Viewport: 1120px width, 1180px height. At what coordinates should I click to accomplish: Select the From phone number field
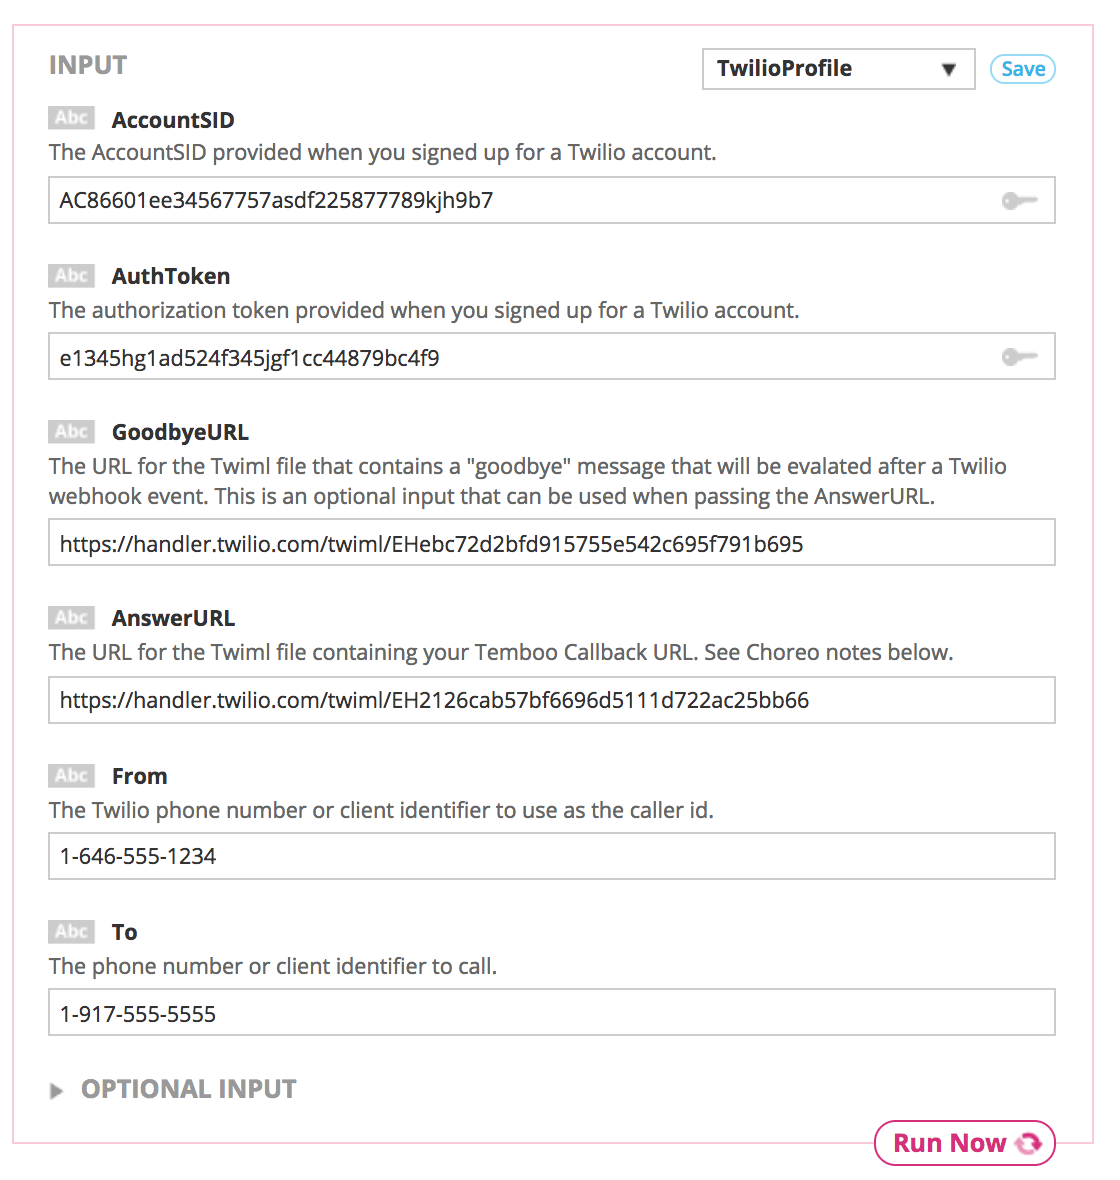pyautogui.click(x=551, y=856)
